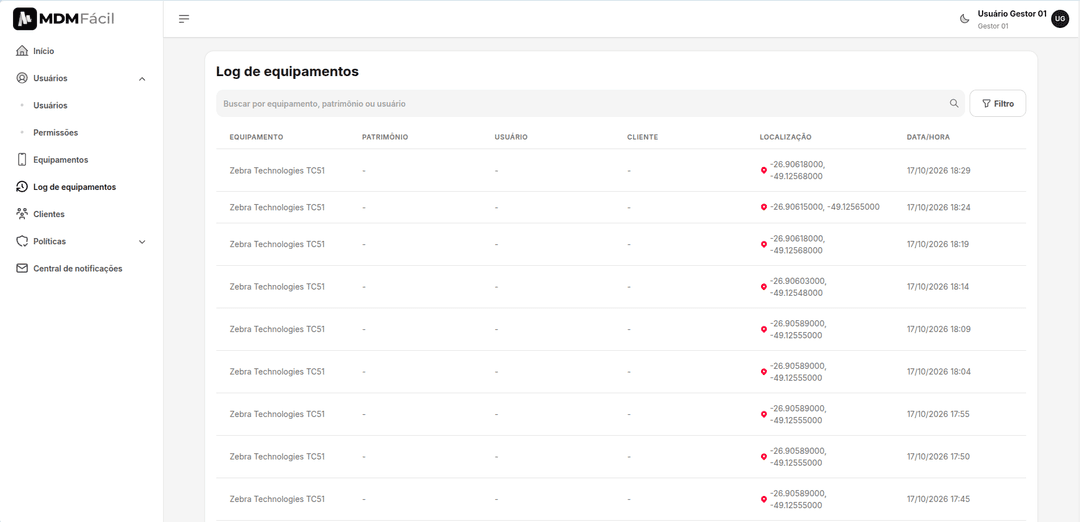Image resolution: width=1080 pixels, height=522 pixels.
Task: Click timestamp 17/10/2026 18:24
Action: click(938, 207)
